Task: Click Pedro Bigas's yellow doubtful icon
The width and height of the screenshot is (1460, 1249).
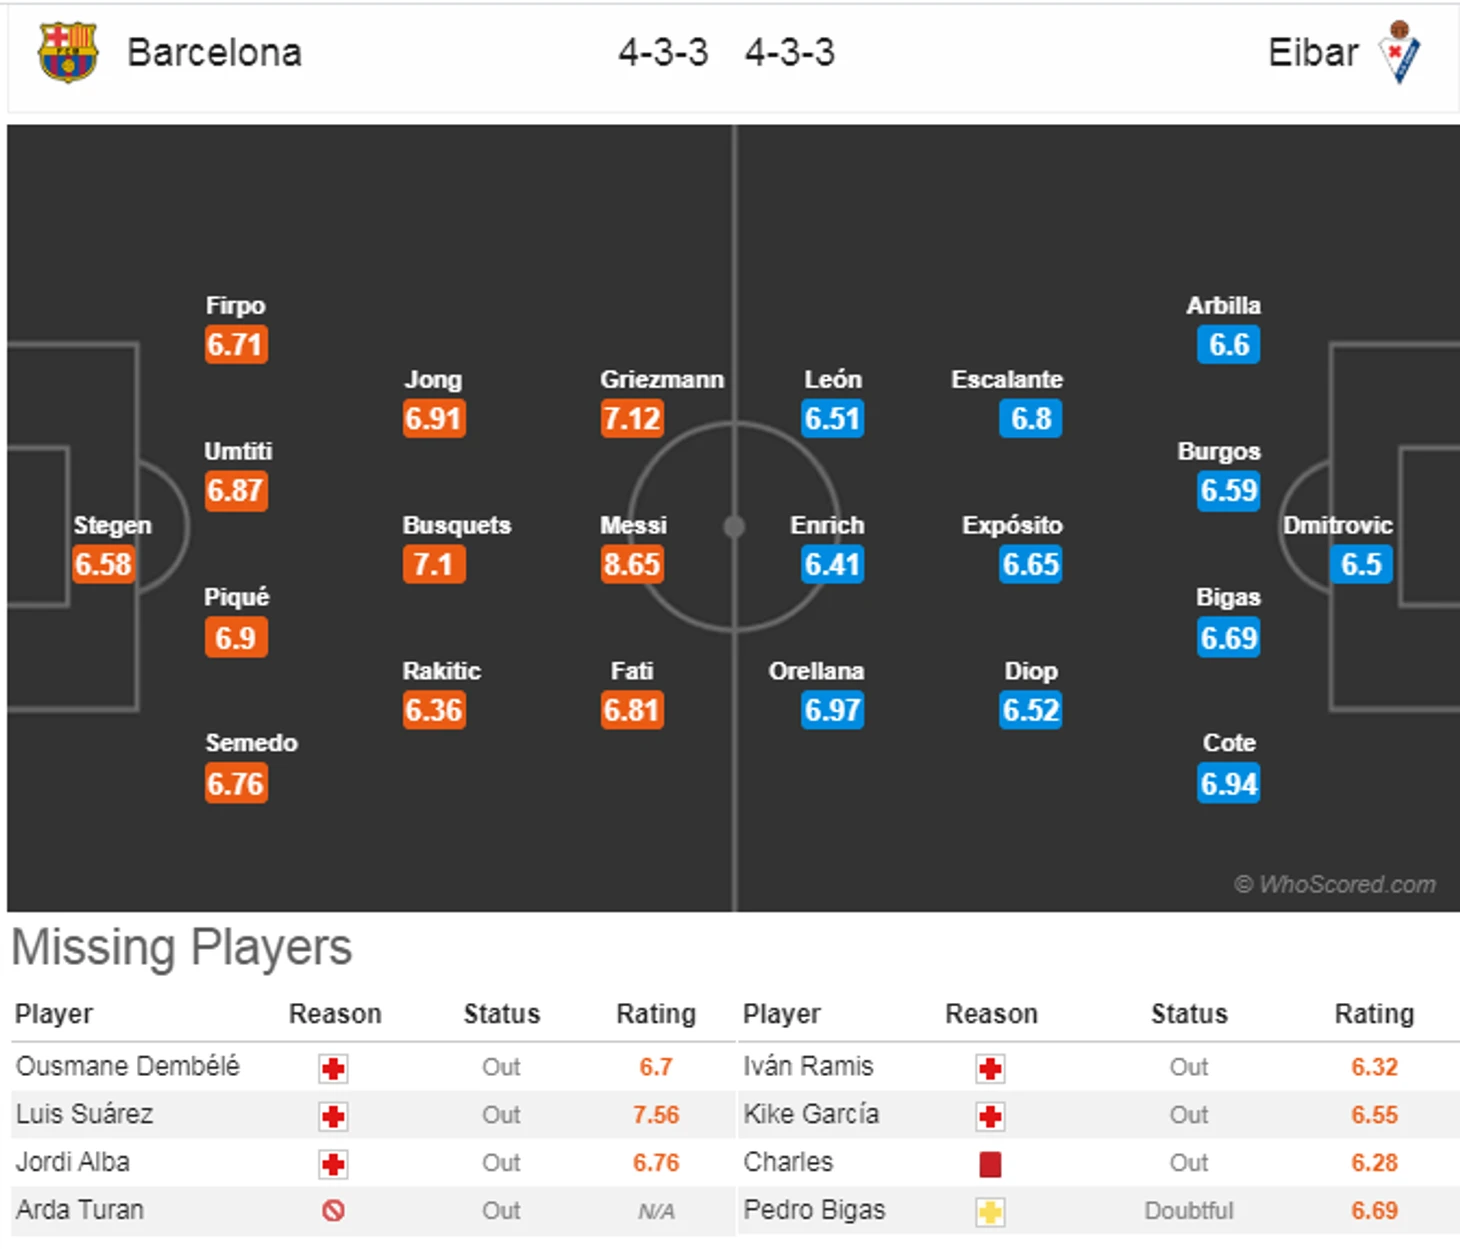Action: tap(990, 1212)
